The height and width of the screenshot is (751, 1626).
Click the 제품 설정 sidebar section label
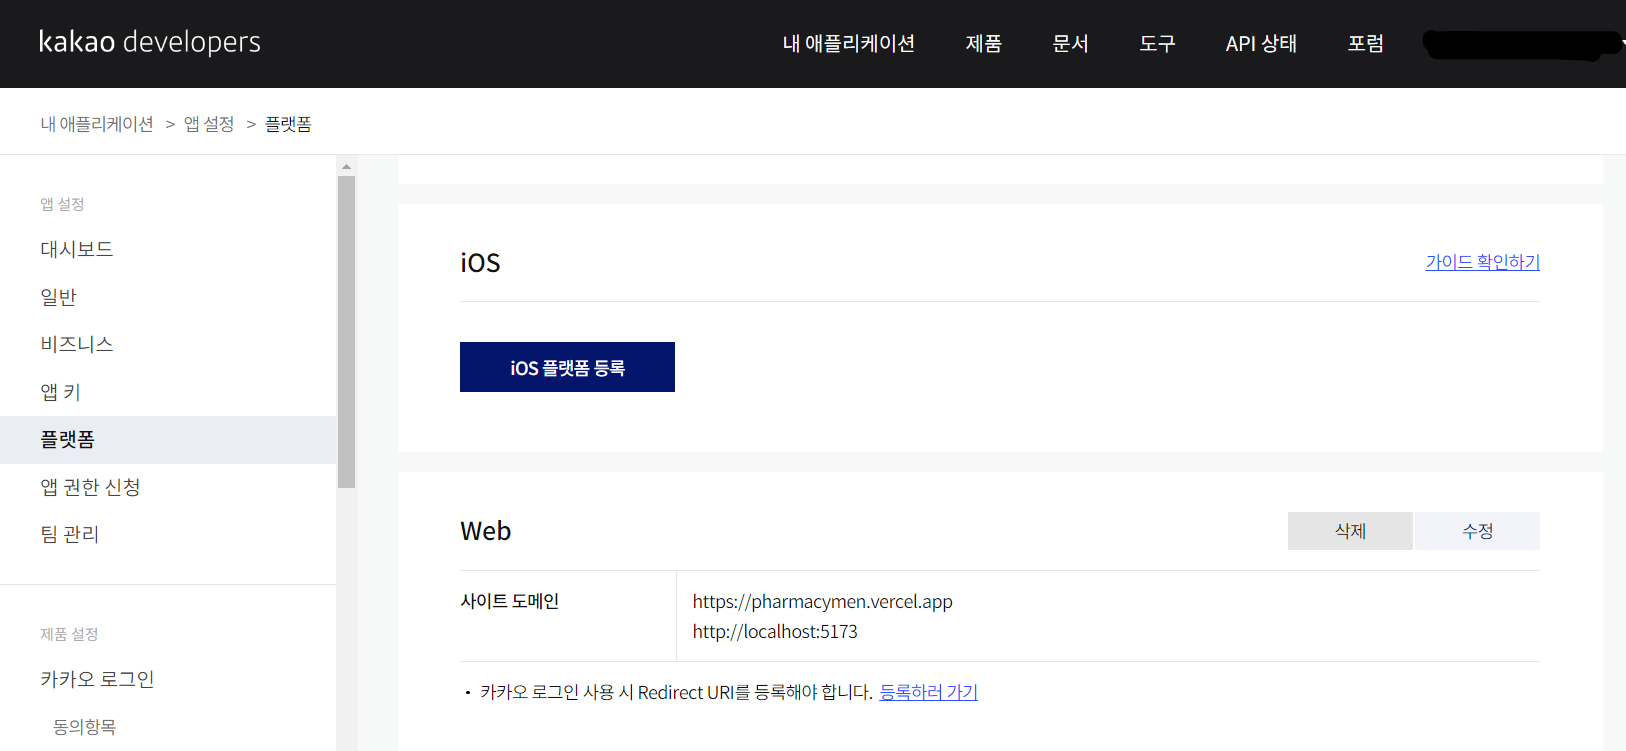coord(69,634)
